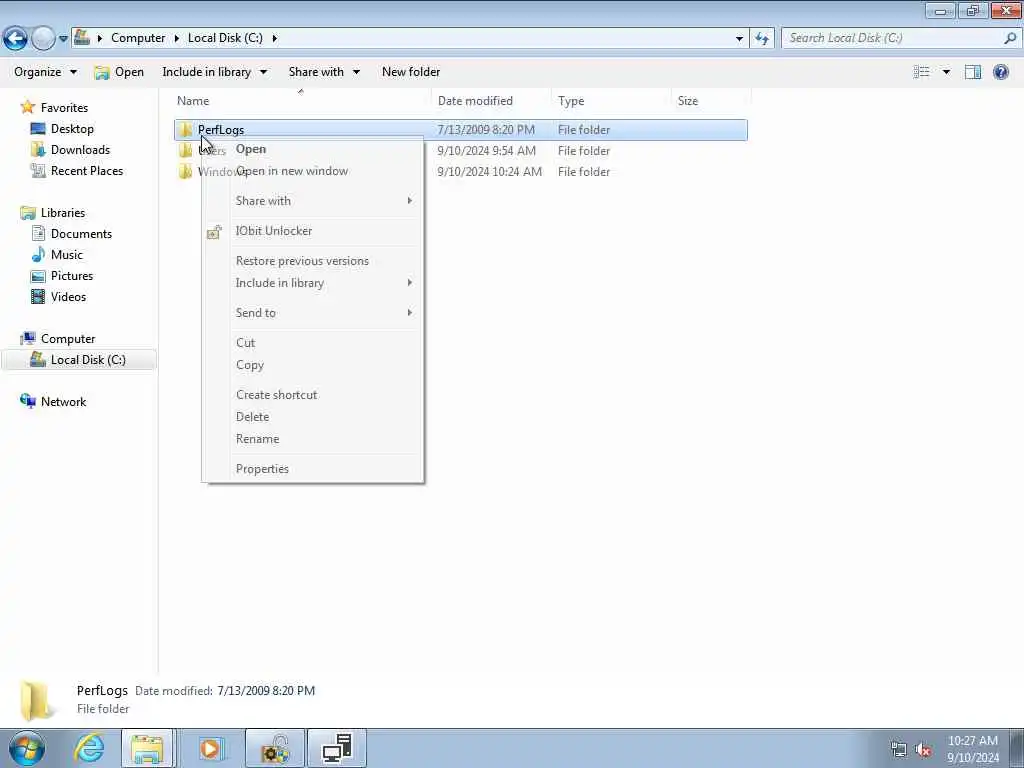Expand Share with context submenu
The image size is (1024, 768).
coord(313,200)
